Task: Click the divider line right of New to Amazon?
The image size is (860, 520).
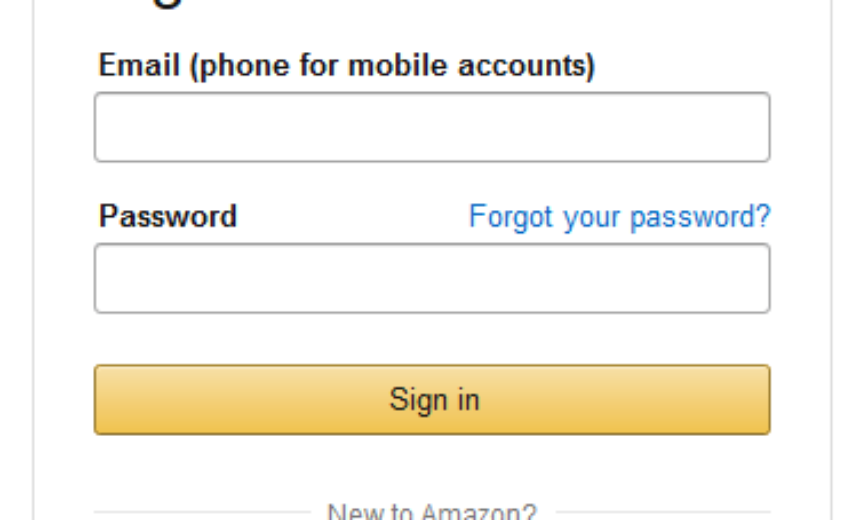Action: [663, 512]
